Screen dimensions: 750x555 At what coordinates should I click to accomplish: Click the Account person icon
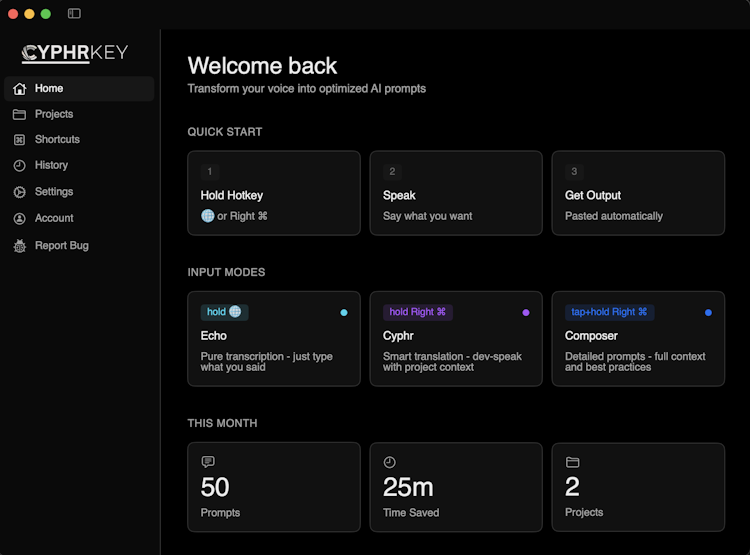[x=19, y=219]
